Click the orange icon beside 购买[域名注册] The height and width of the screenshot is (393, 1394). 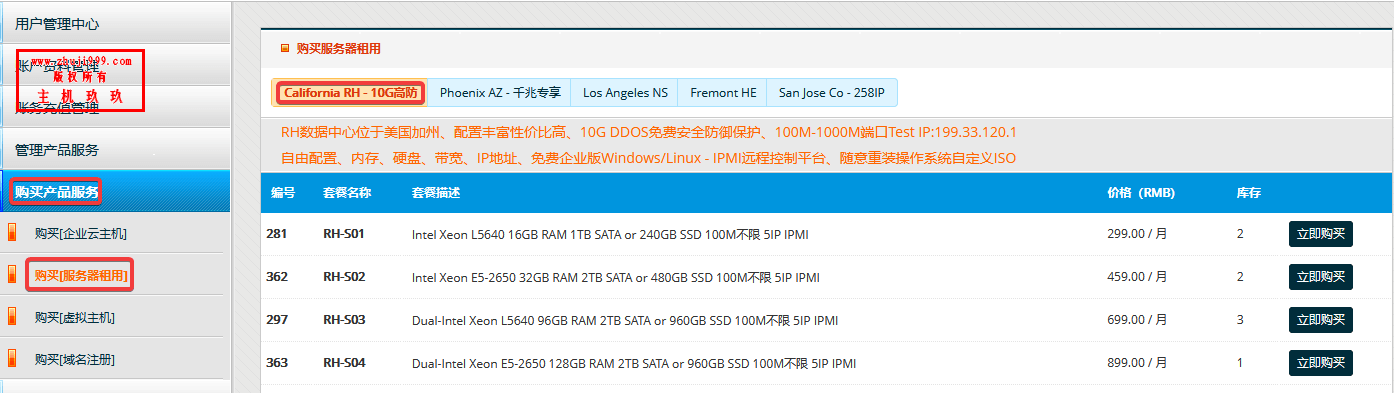point(13,359)
